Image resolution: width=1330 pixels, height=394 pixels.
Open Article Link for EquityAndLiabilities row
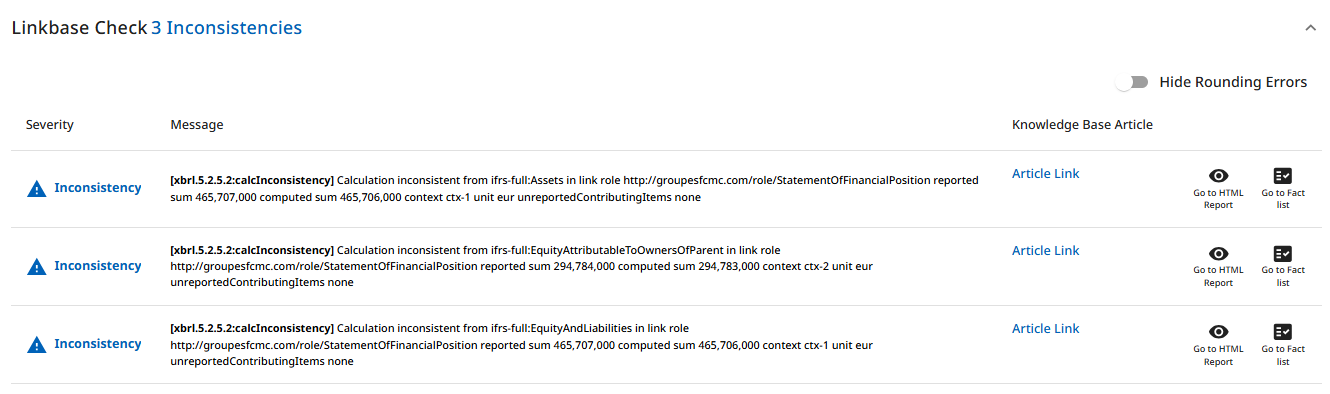(1045, 328)
